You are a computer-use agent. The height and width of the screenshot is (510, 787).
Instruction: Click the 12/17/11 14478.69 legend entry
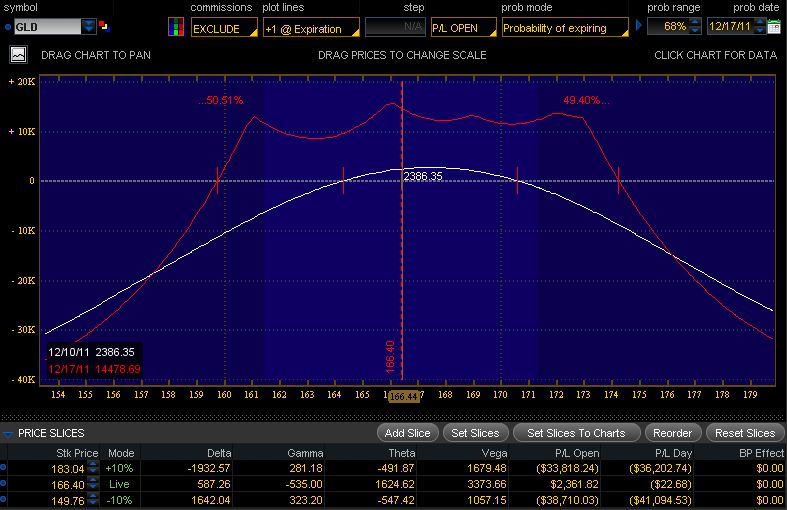point(94,369)
